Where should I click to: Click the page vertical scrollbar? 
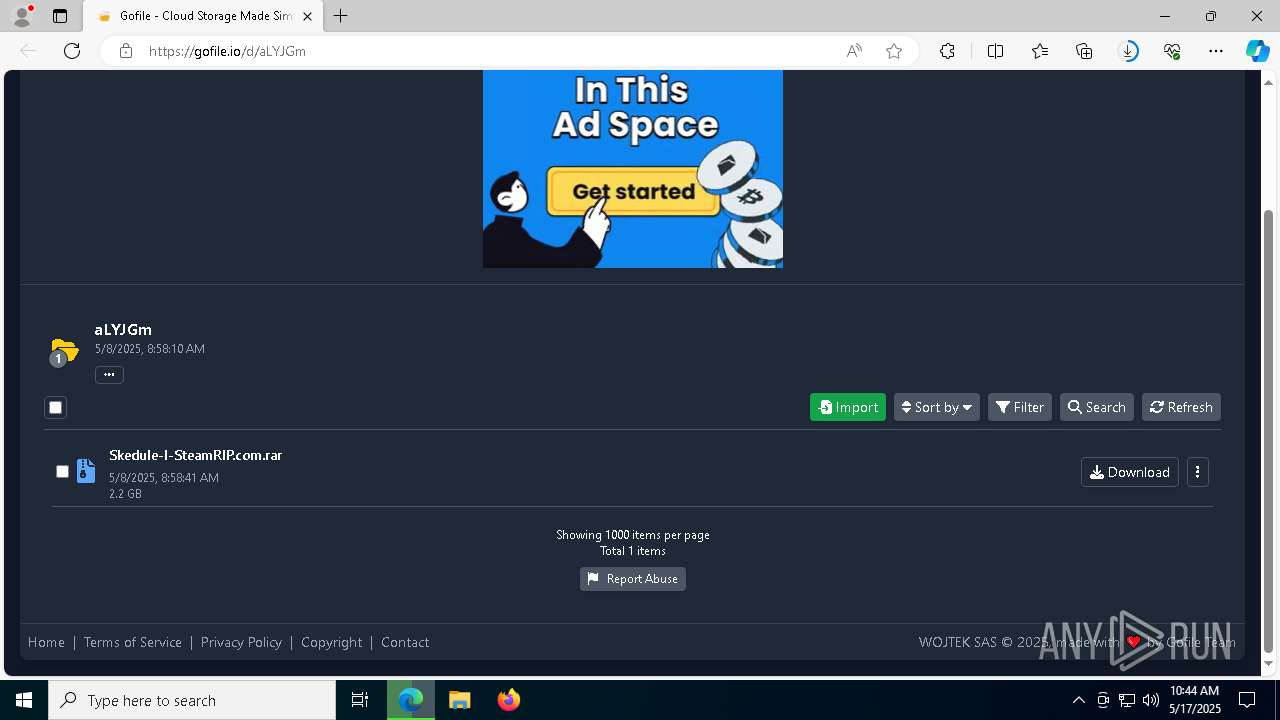point(1269,430)
